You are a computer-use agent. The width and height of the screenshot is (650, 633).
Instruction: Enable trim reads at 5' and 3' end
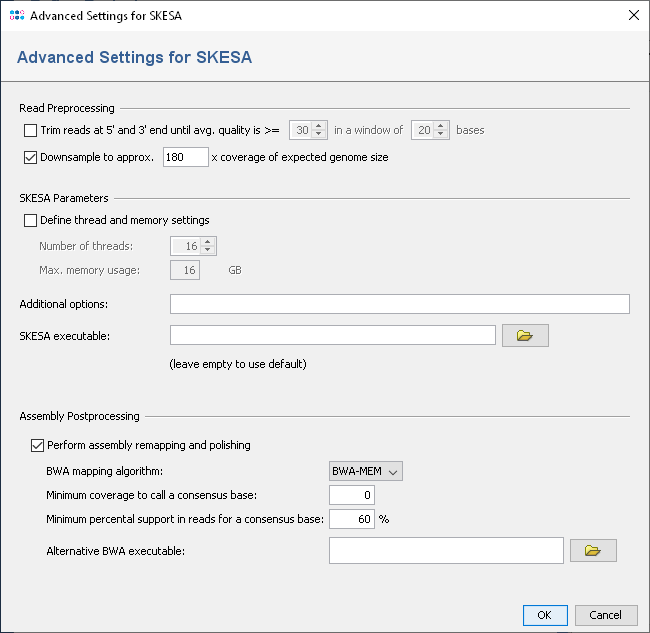(29, 130)
